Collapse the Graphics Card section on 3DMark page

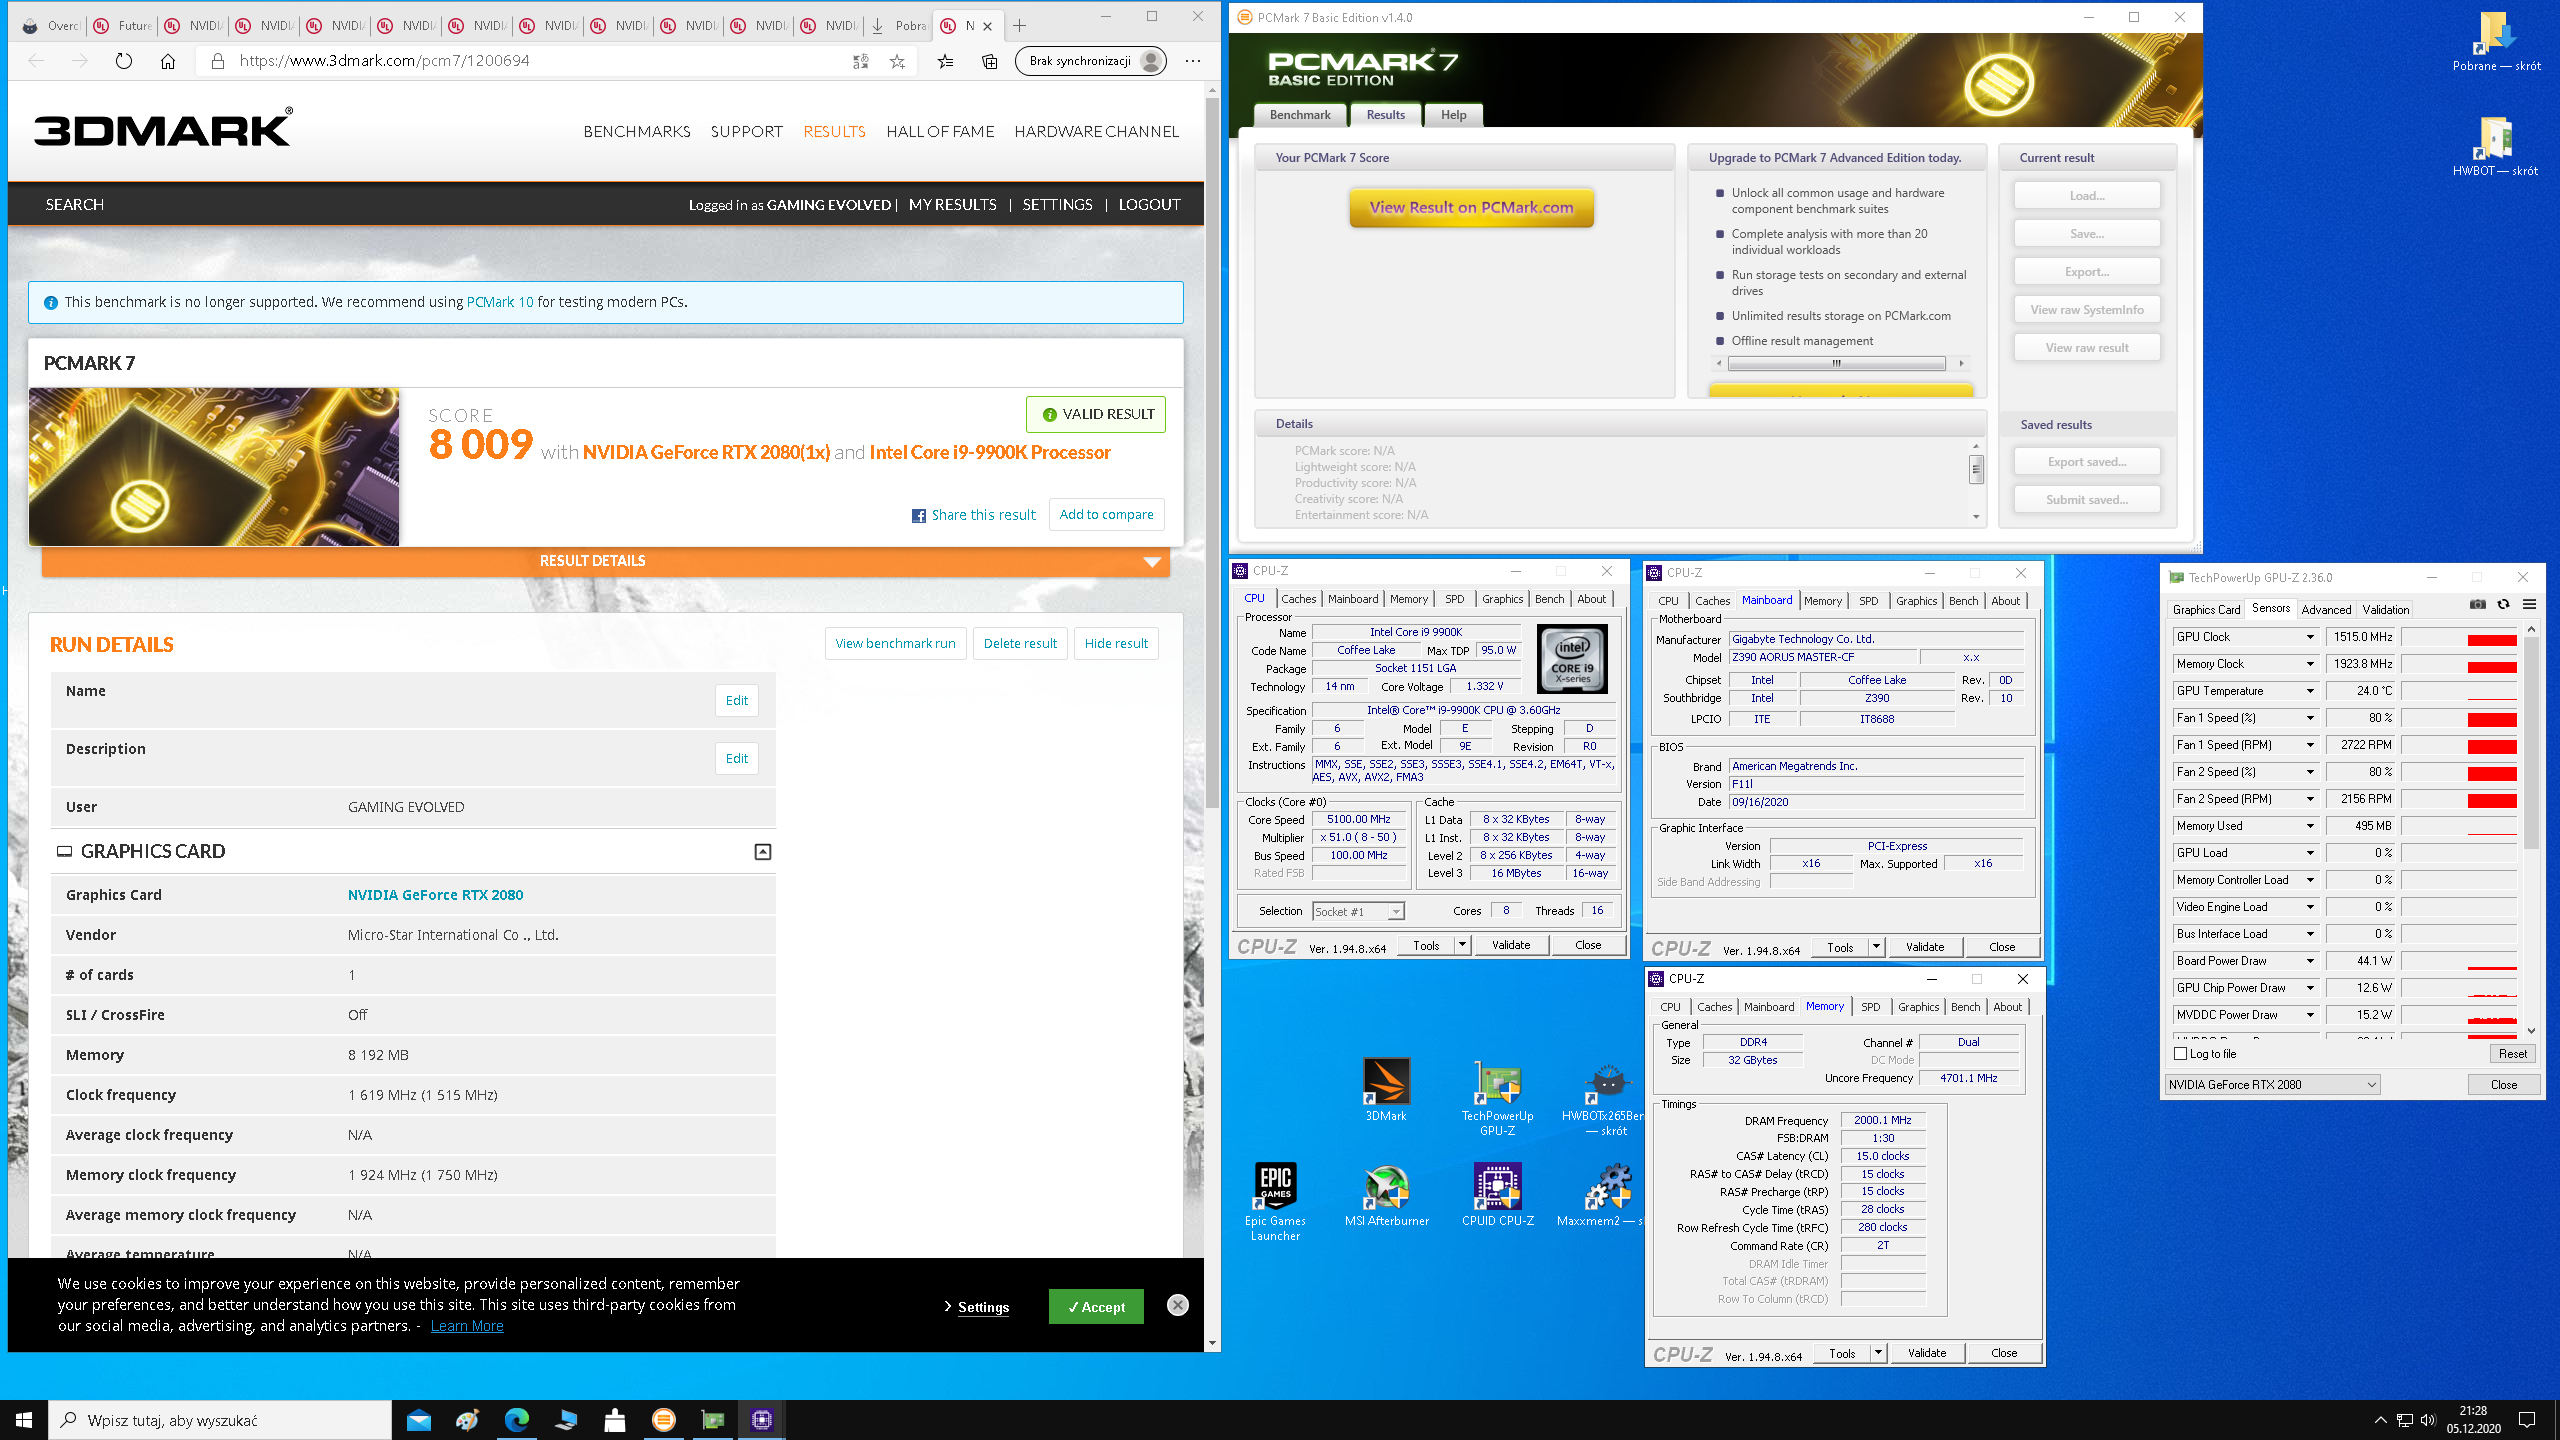(762, 852)
